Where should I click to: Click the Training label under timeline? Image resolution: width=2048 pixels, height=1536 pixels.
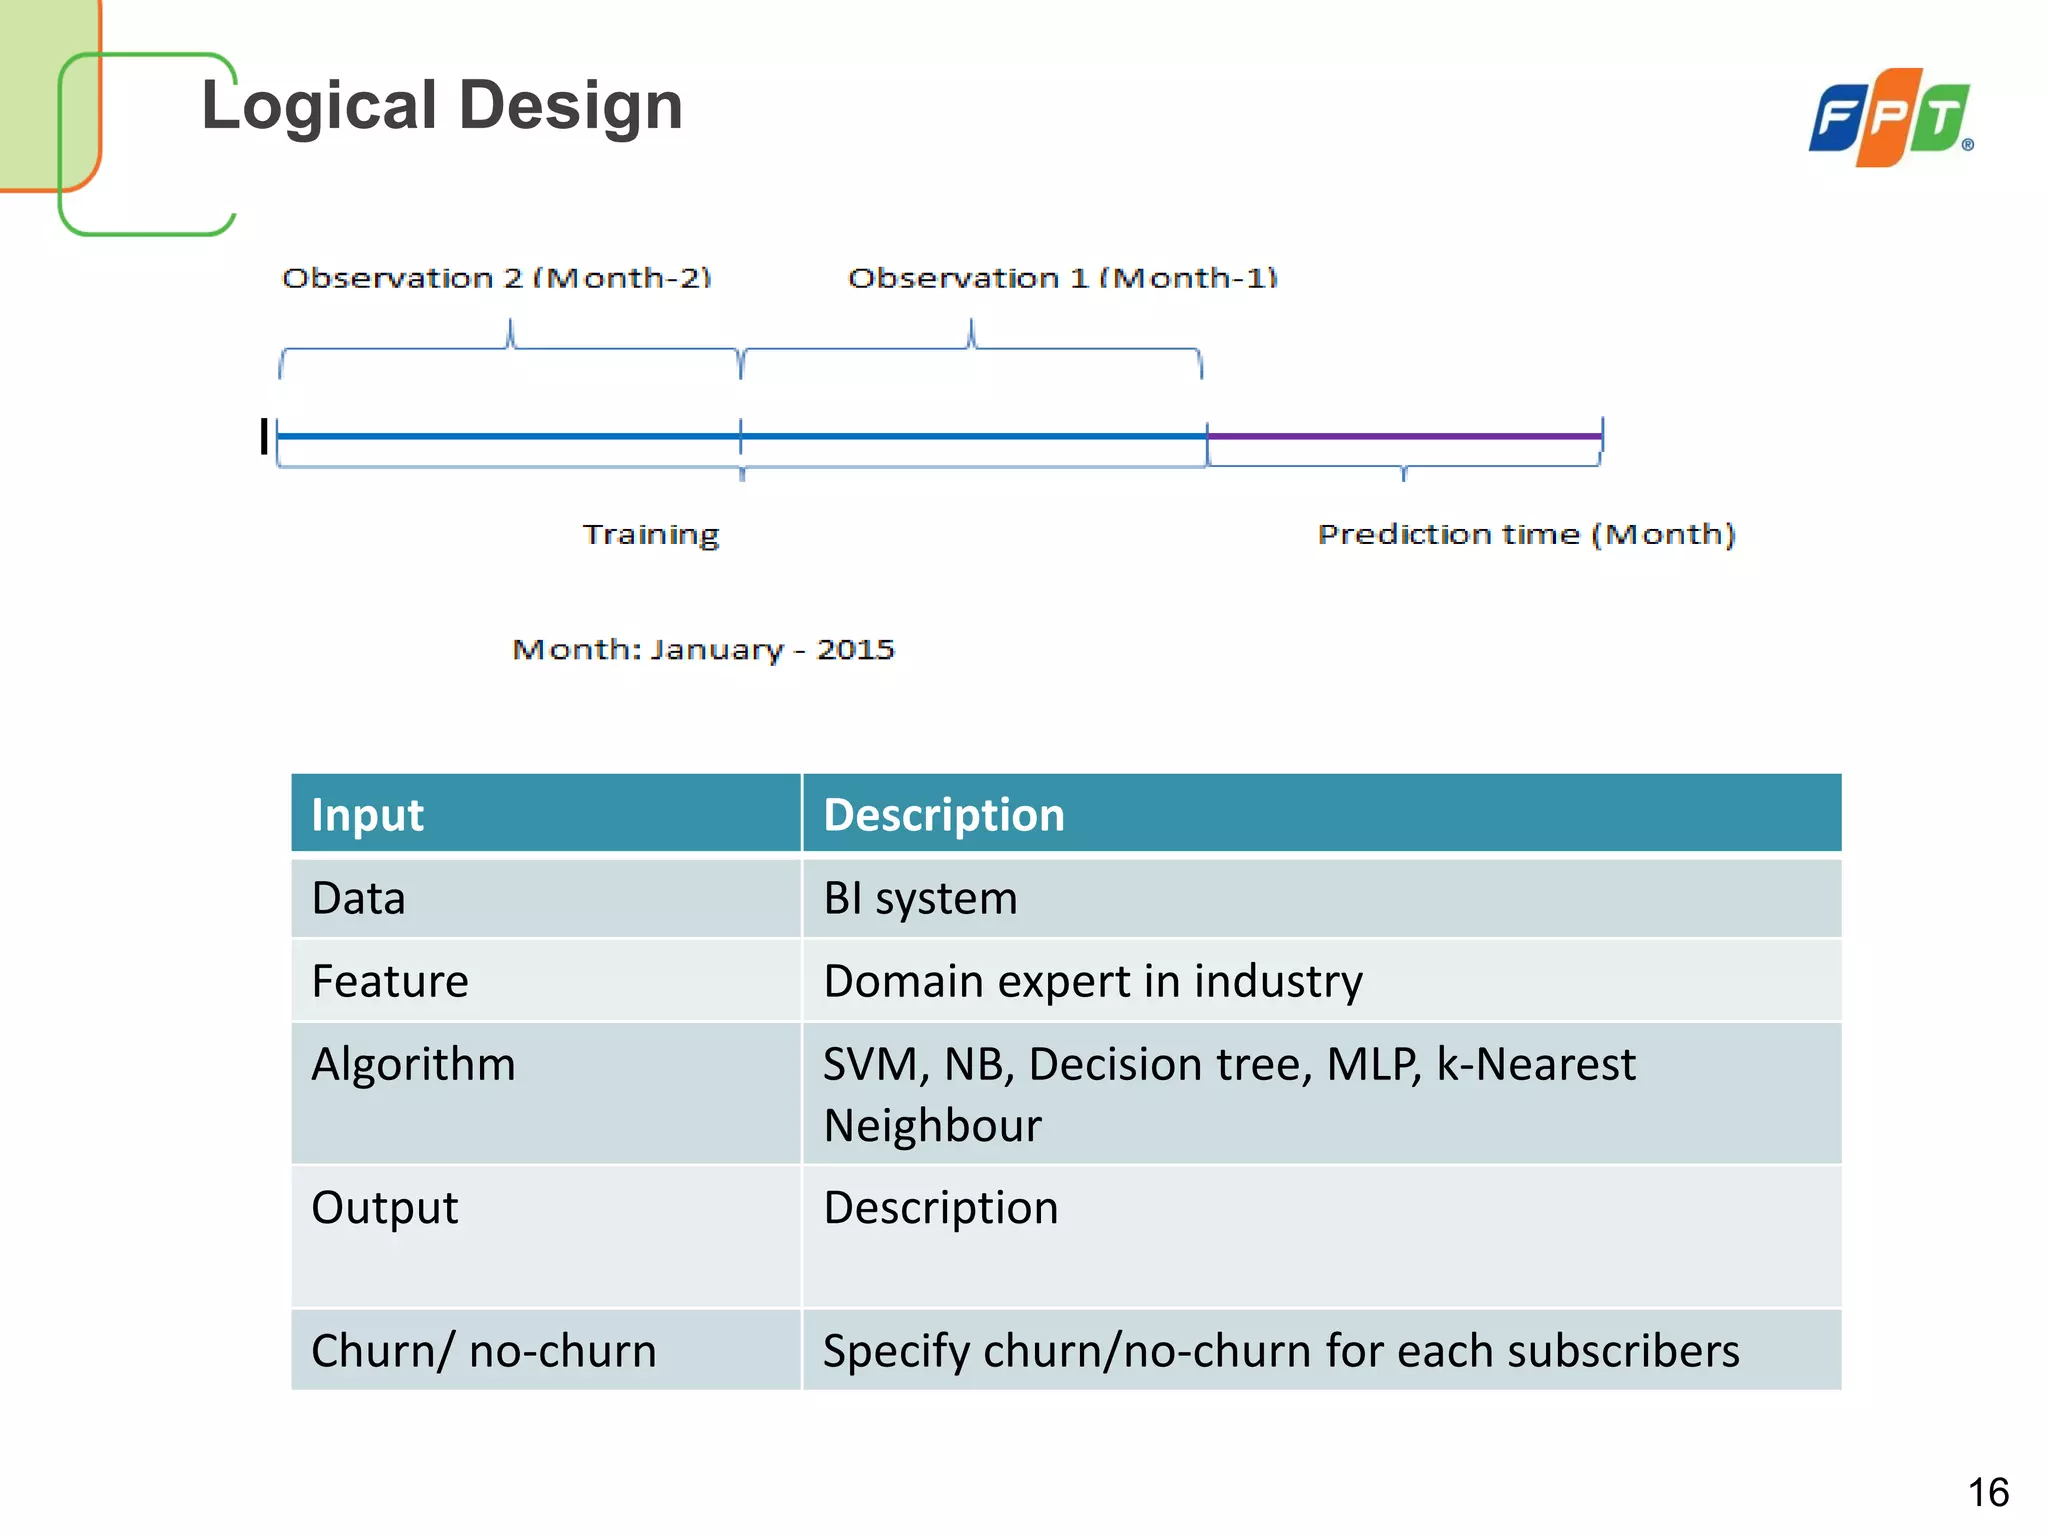651,534
